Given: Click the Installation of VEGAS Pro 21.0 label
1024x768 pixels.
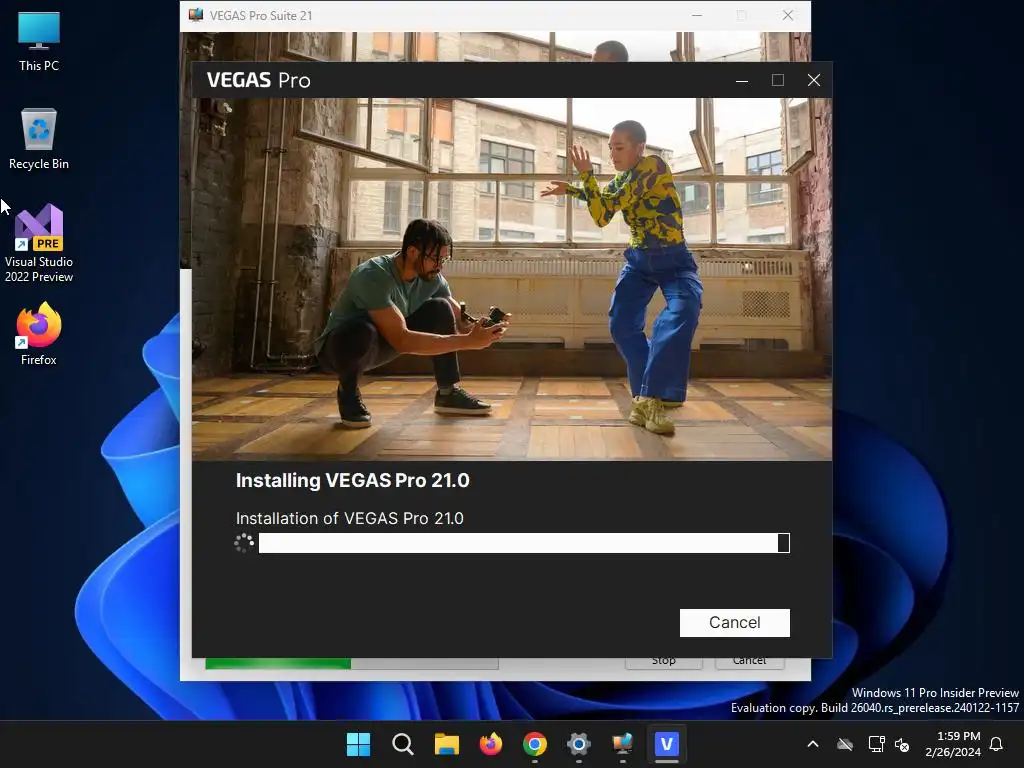Looking at the screenshot, I should [x=349, y=519].
